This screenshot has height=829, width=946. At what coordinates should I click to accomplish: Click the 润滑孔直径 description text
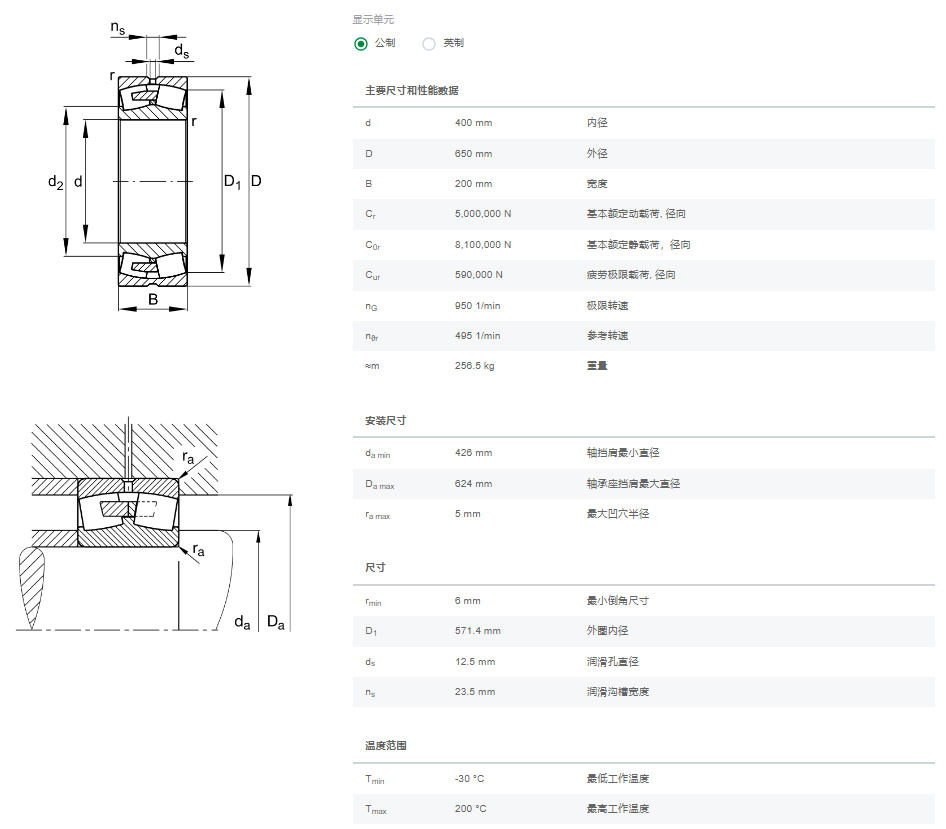point(612,662)
